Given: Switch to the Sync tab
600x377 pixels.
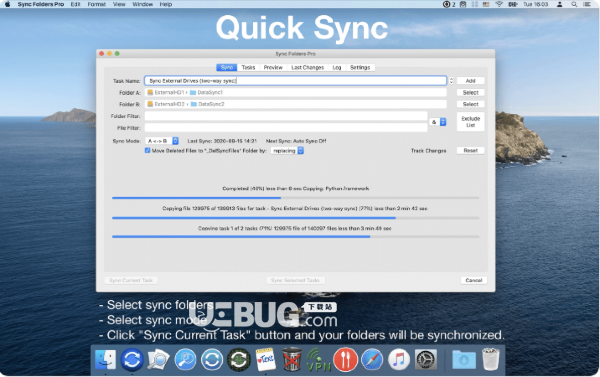Looking at the screenshot, I should point(227,67).
